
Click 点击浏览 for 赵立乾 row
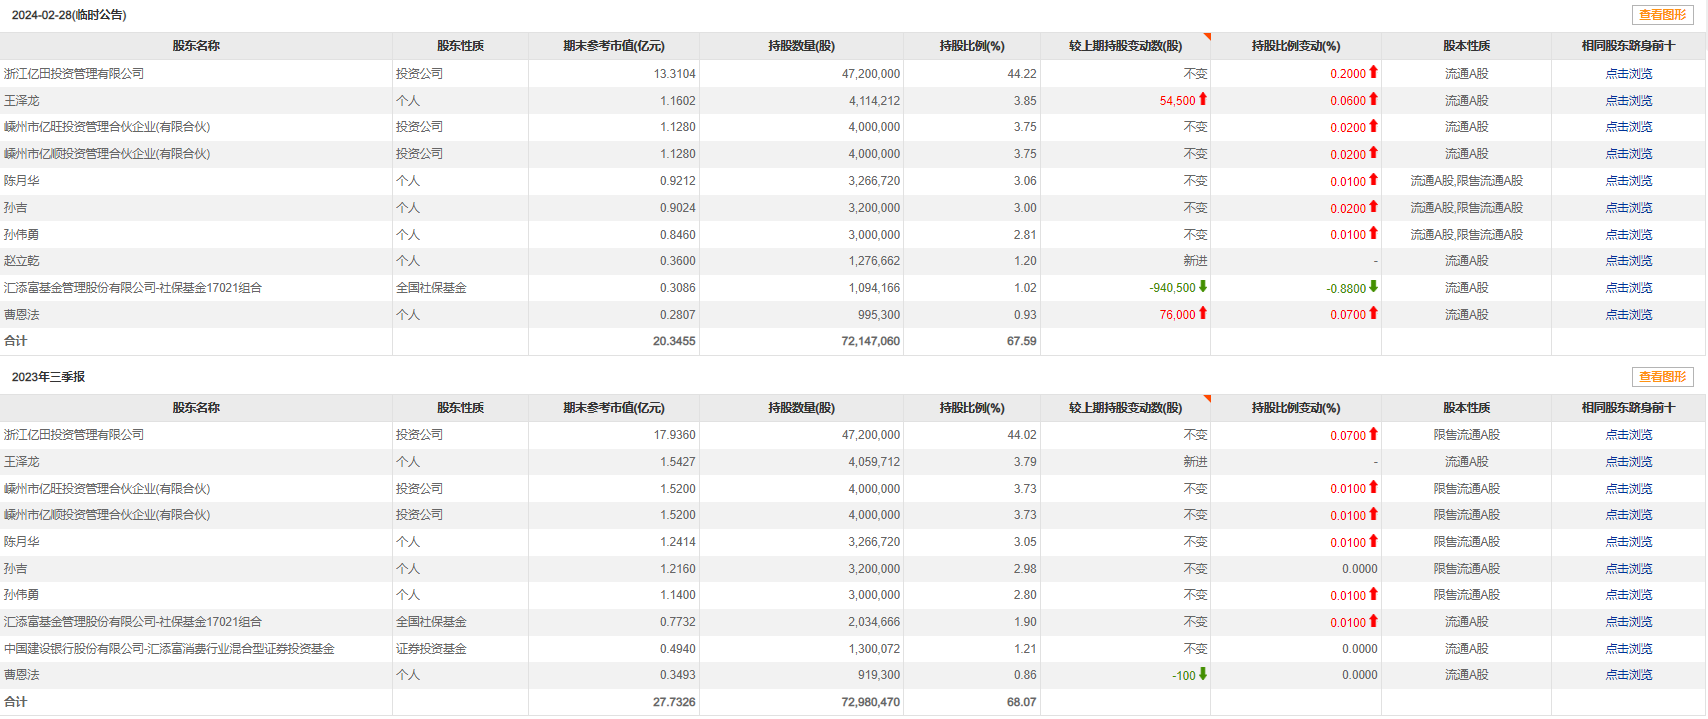pyautogui.click(x=1628, y=261)
